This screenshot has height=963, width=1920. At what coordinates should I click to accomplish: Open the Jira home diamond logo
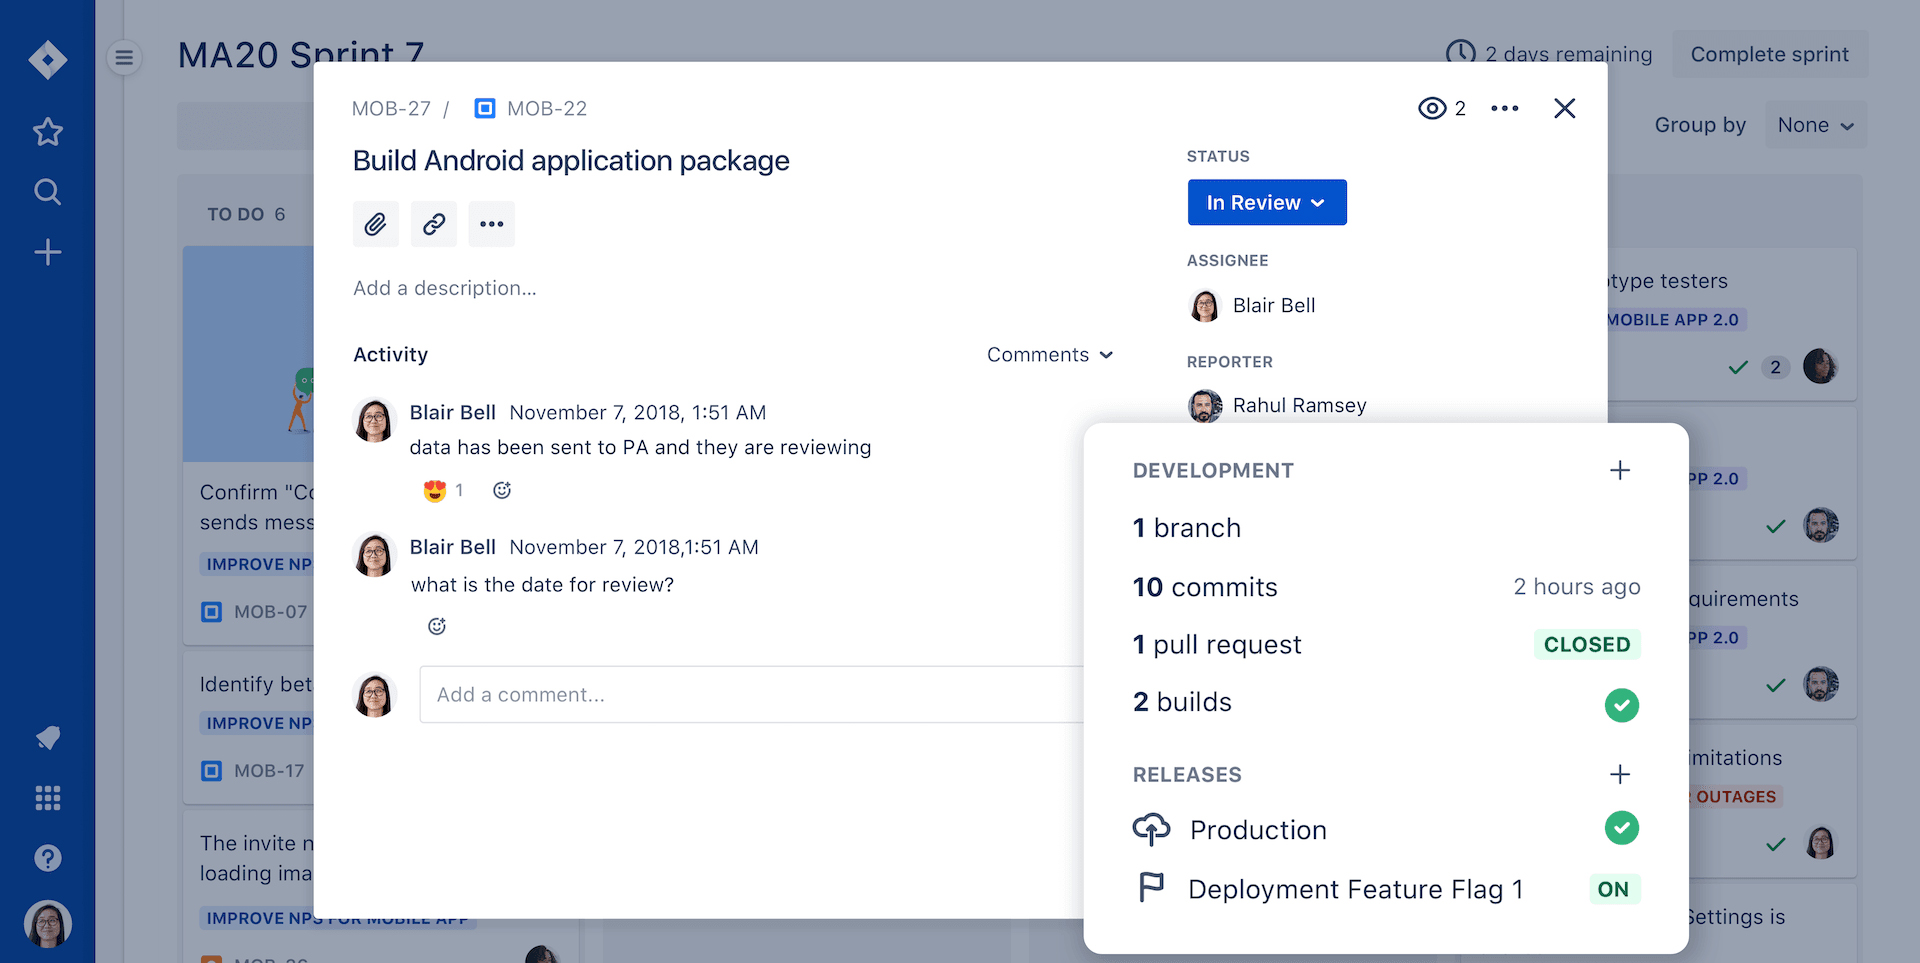point(48,60)
